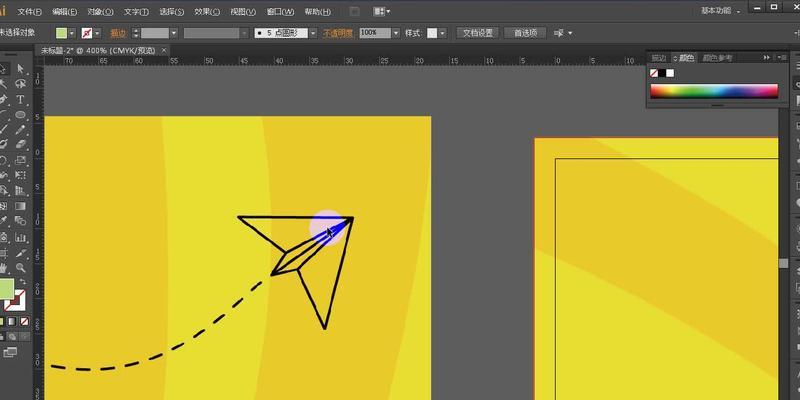Screen dimensions: 800x400
Task: Open arrange documents layout icon
Action: point(382,11)
